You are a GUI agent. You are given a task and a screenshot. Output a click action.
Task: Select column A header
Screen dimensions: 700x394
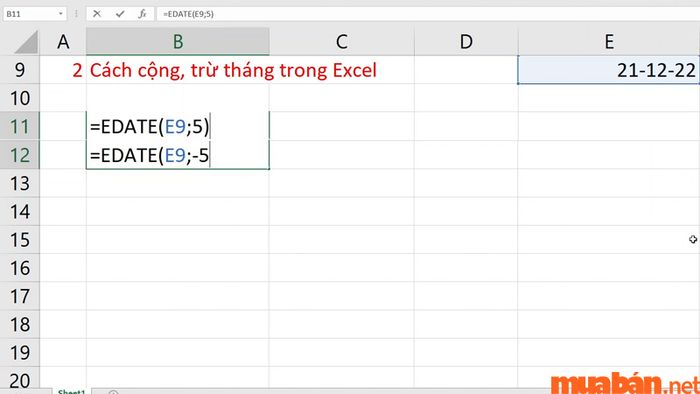pyautogui.click(x=63, y=41)
